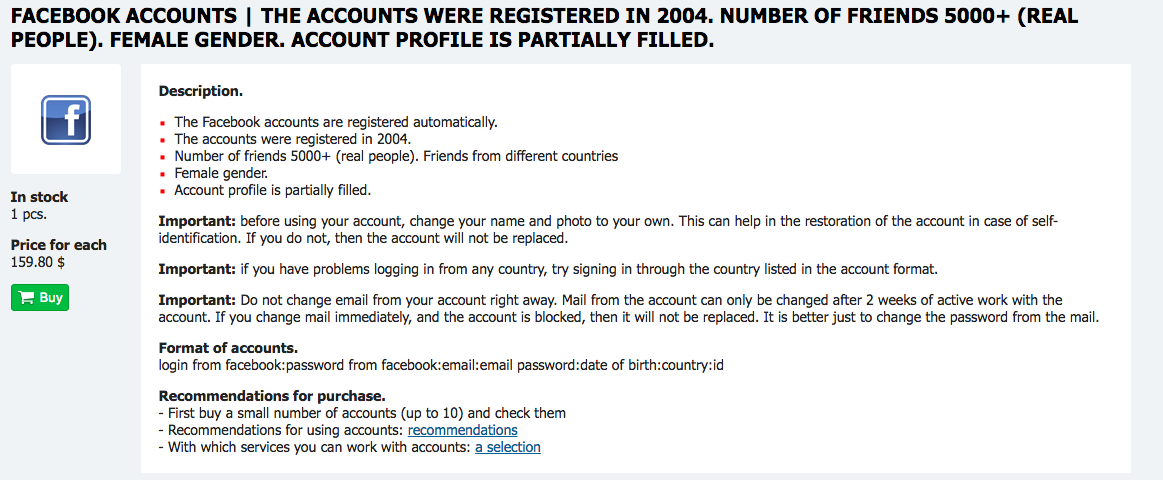Open the recommendations link
The height and width of the screenshot is (480, 1163).
click(x=463, y=430)
